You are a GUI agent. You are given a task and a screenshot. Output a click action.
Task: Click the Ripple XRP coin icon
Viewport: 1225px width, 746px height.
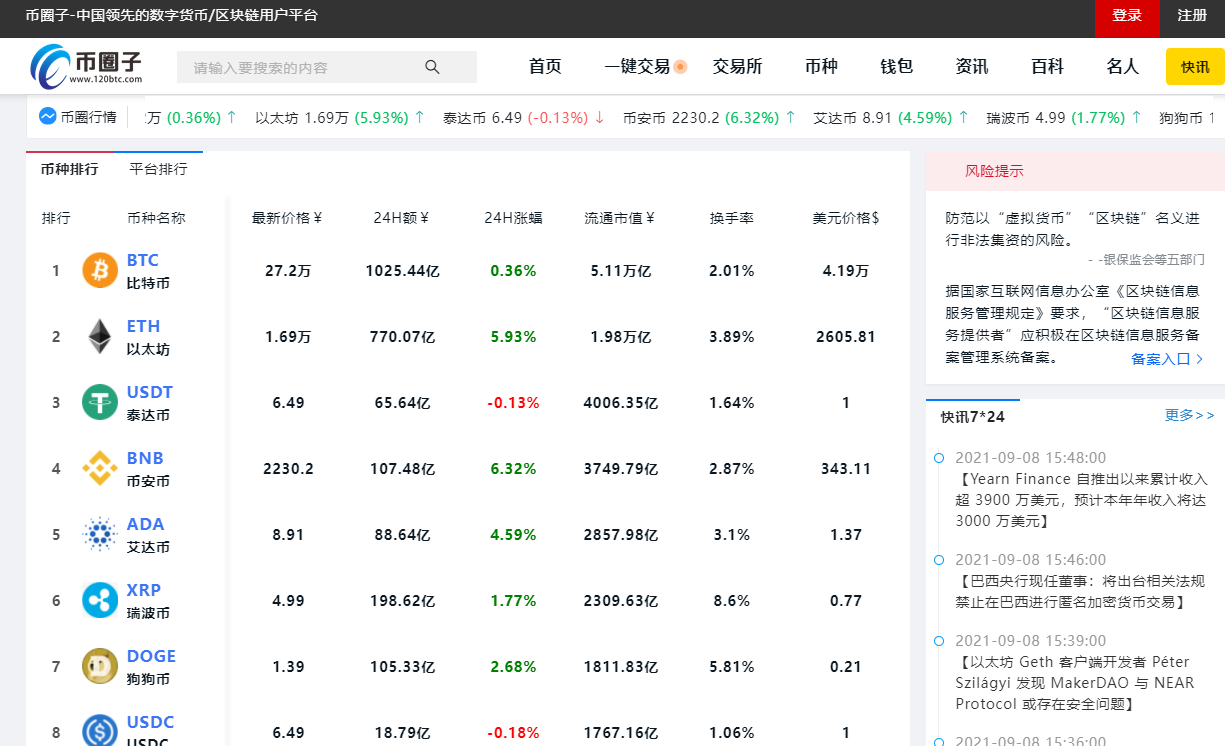(100, 600)
